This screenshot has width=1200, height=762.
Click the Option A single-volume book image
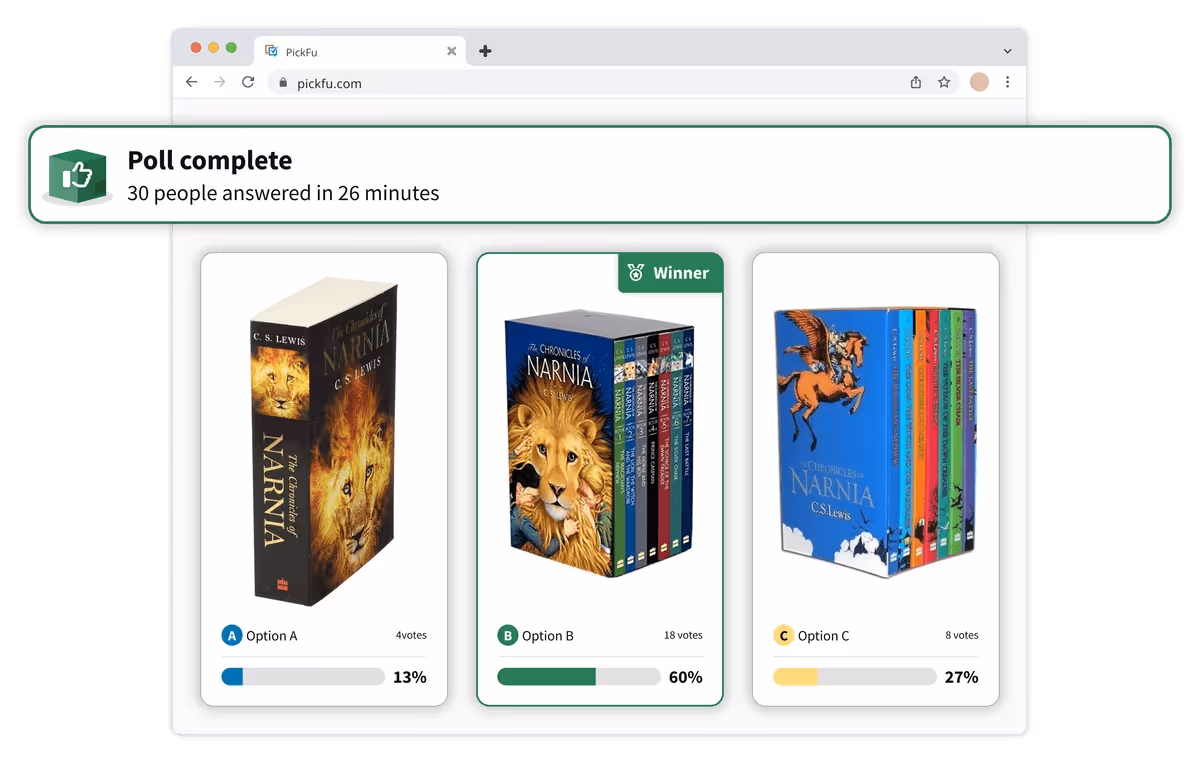point(324,441)
